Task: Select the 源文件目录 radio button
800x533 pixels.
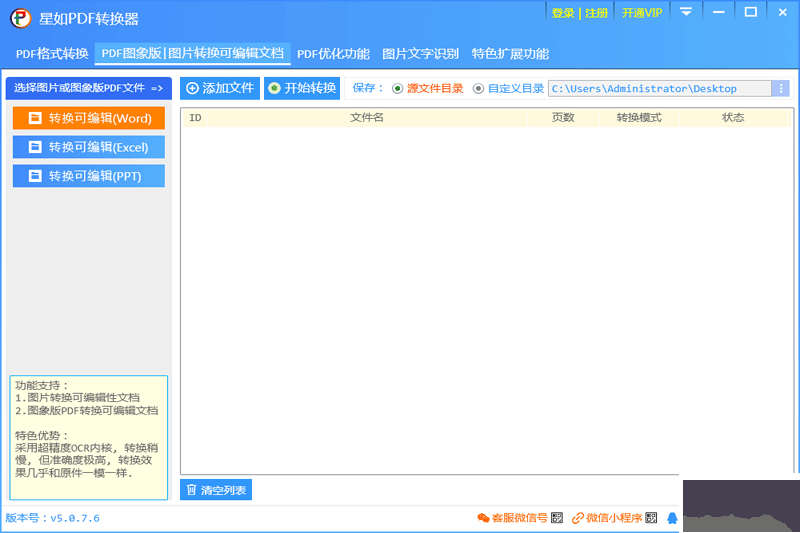Action: (x=398, y=89)
